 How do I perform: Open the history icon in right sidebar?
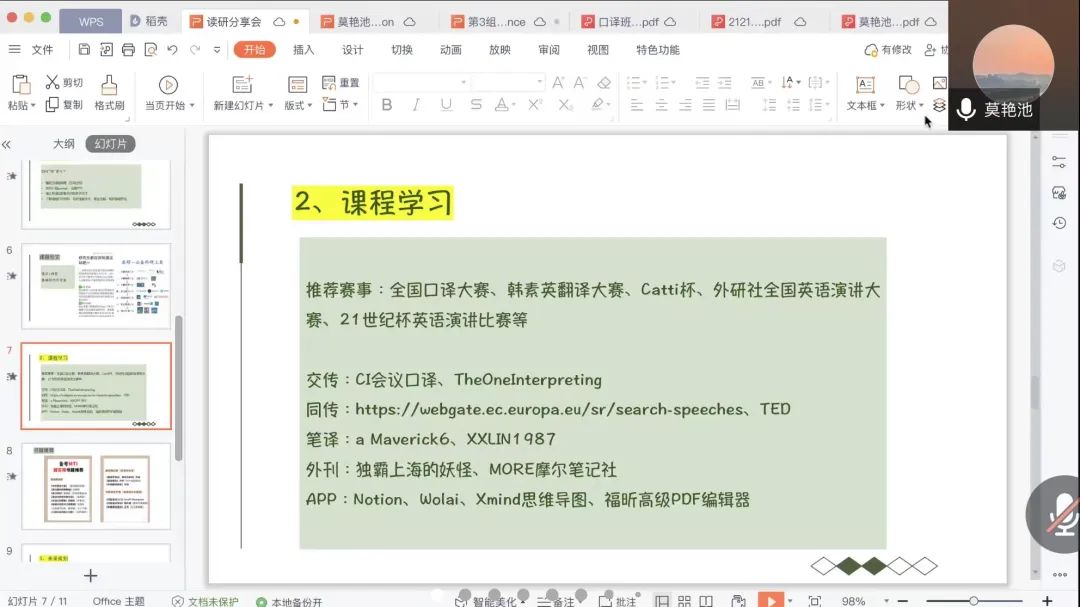tap(1059, 223)
